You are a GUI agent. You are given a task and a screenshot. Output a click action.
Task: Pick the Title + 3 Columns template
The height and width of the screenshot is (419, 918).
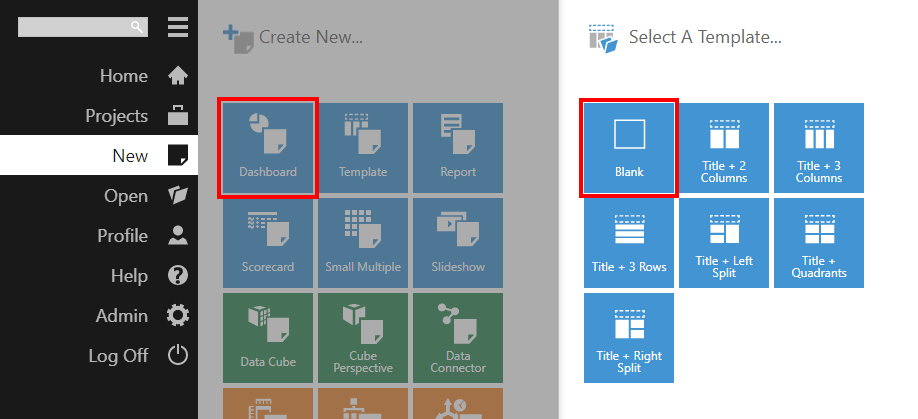819,148
